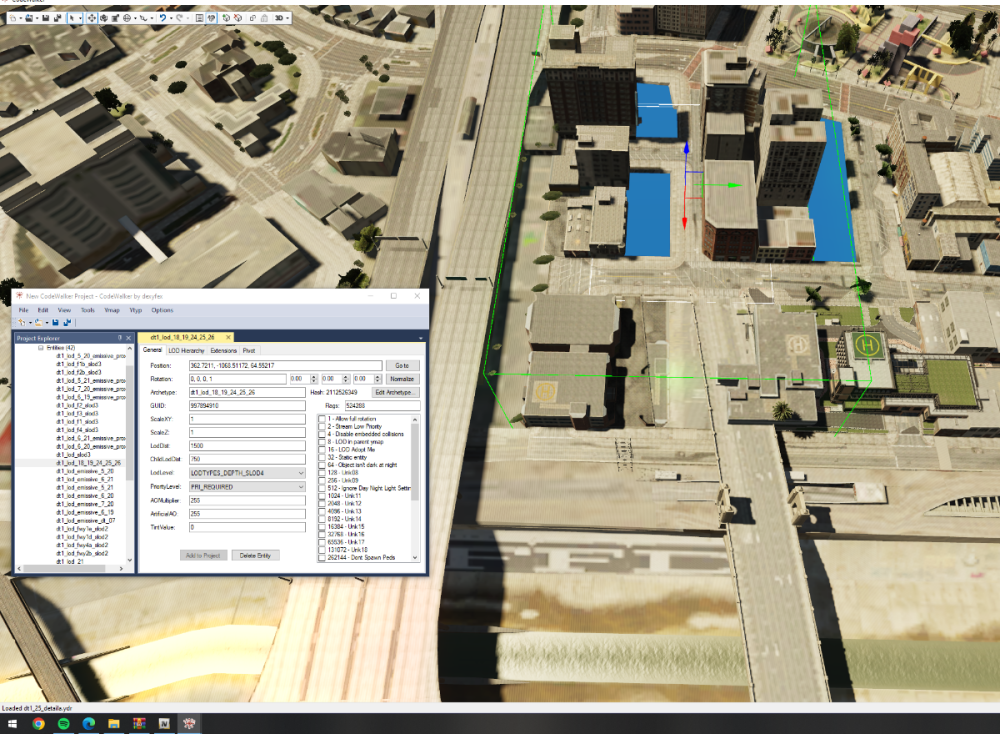Click Save All in the Project window toolbar

(x=67, y=323)
